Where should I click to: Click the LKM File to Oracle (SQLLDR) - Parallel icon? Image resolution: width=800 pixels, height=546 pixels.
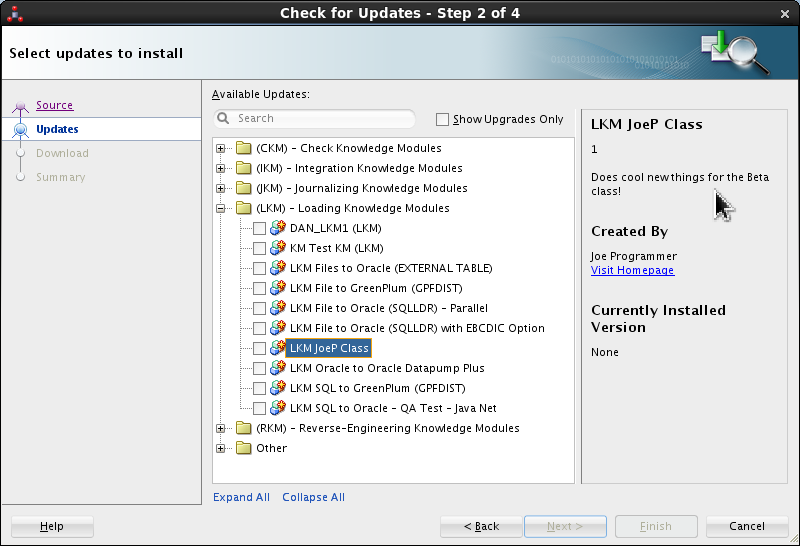click(278, 308)
